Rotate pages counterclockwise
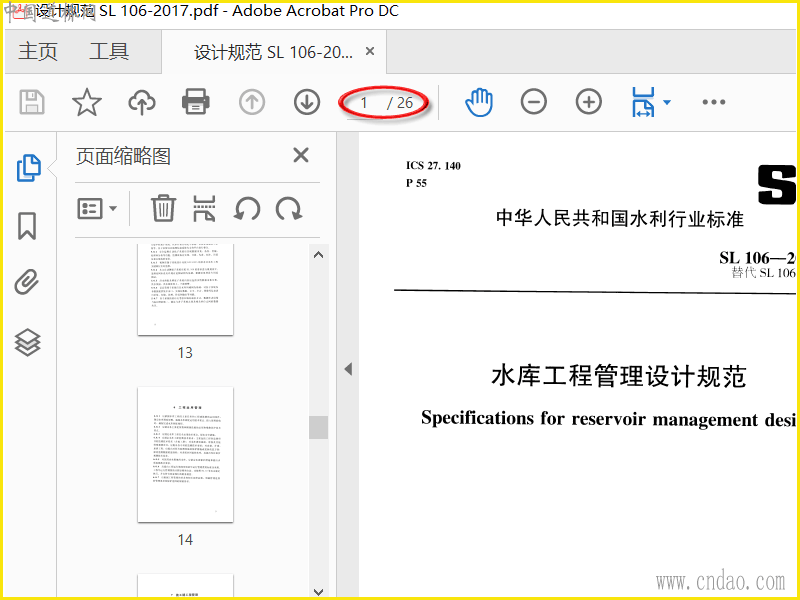 (x=247, y=209)
